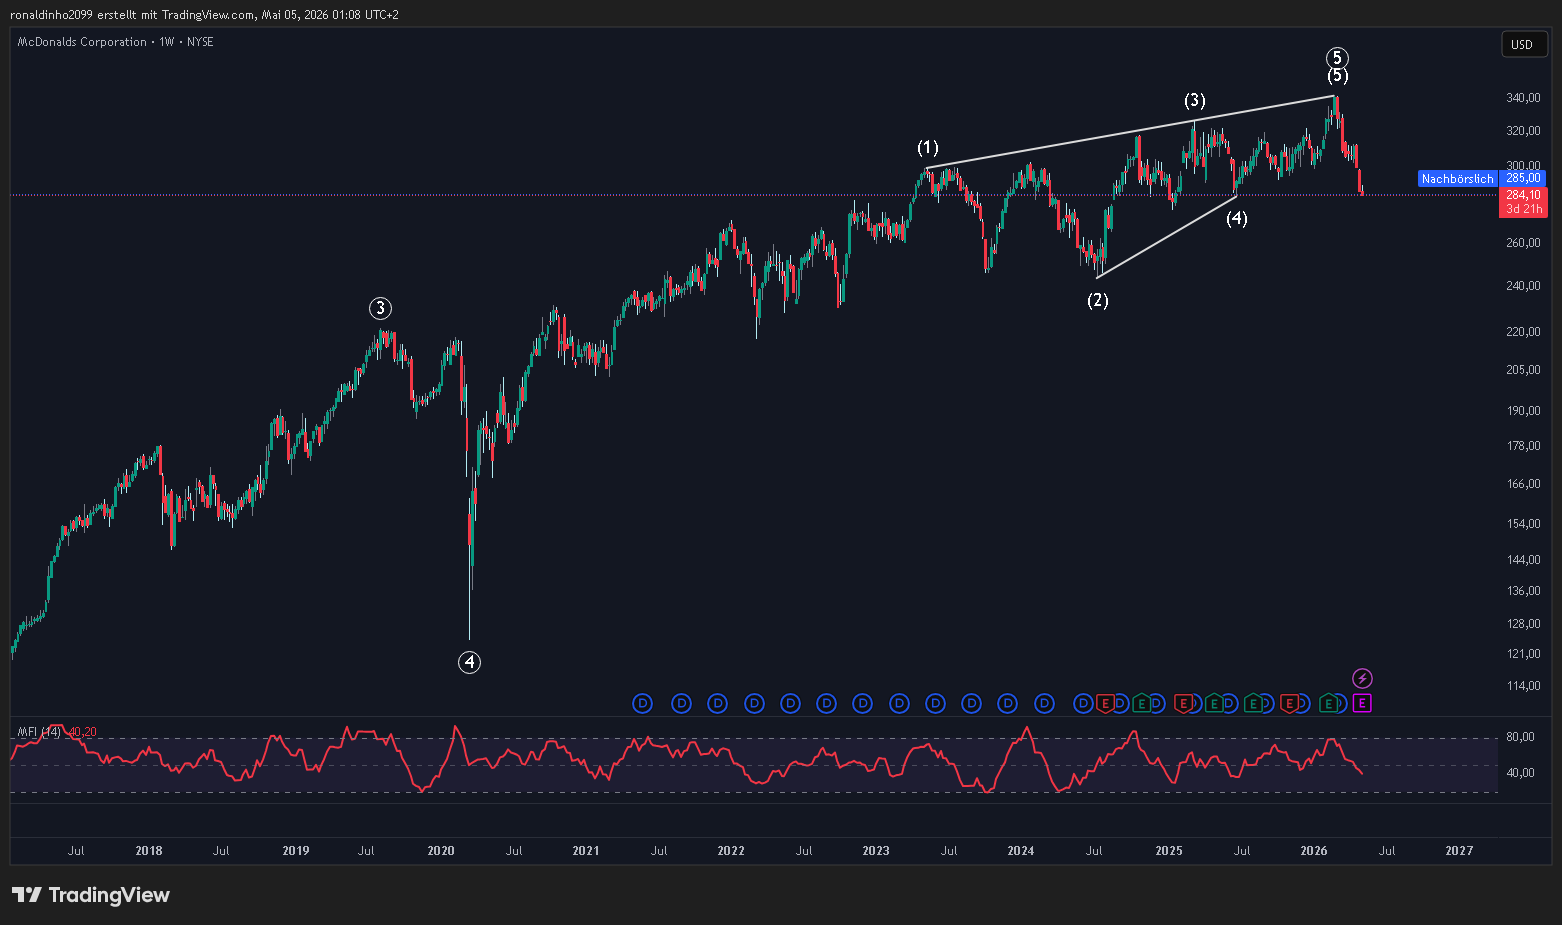The image size is (1562, 925).
Task: Click the 260,00 price axis value
Action: 1523,243
